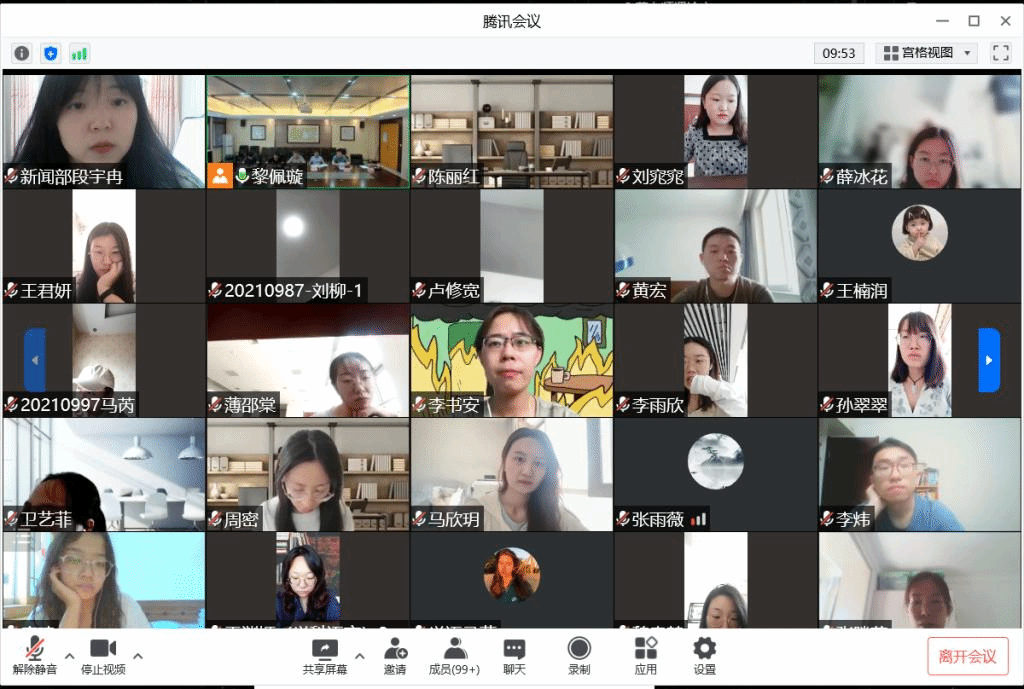
Task: Stop the camera via 停止视频
Action: click(103, 656)
